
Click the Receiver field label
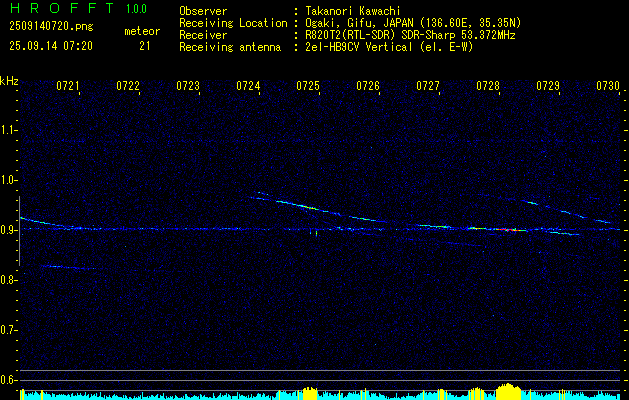pyautogui.click(x=203, y=35)
